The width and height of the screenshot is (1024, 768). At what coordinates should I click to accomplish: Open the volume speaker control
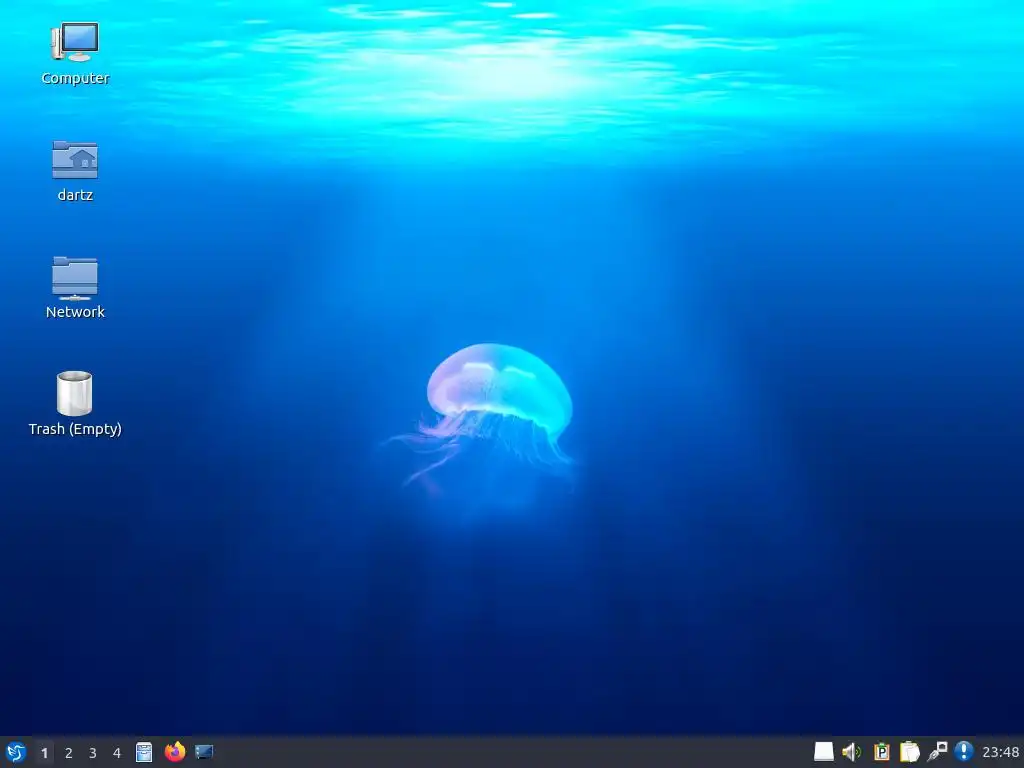(x=852, y=752)
